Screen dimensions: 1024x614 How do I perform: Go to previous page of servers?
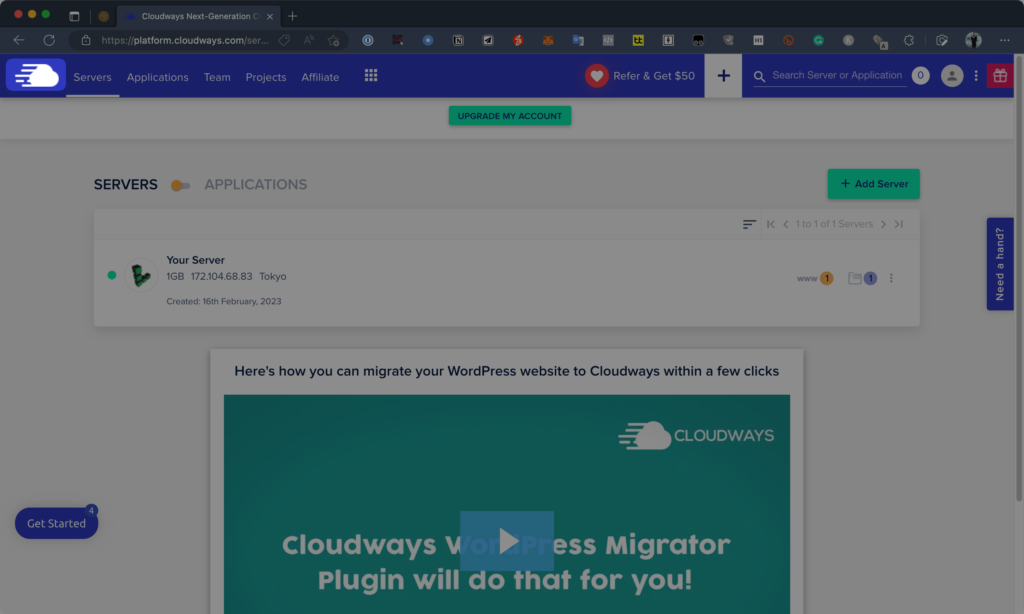786,224
